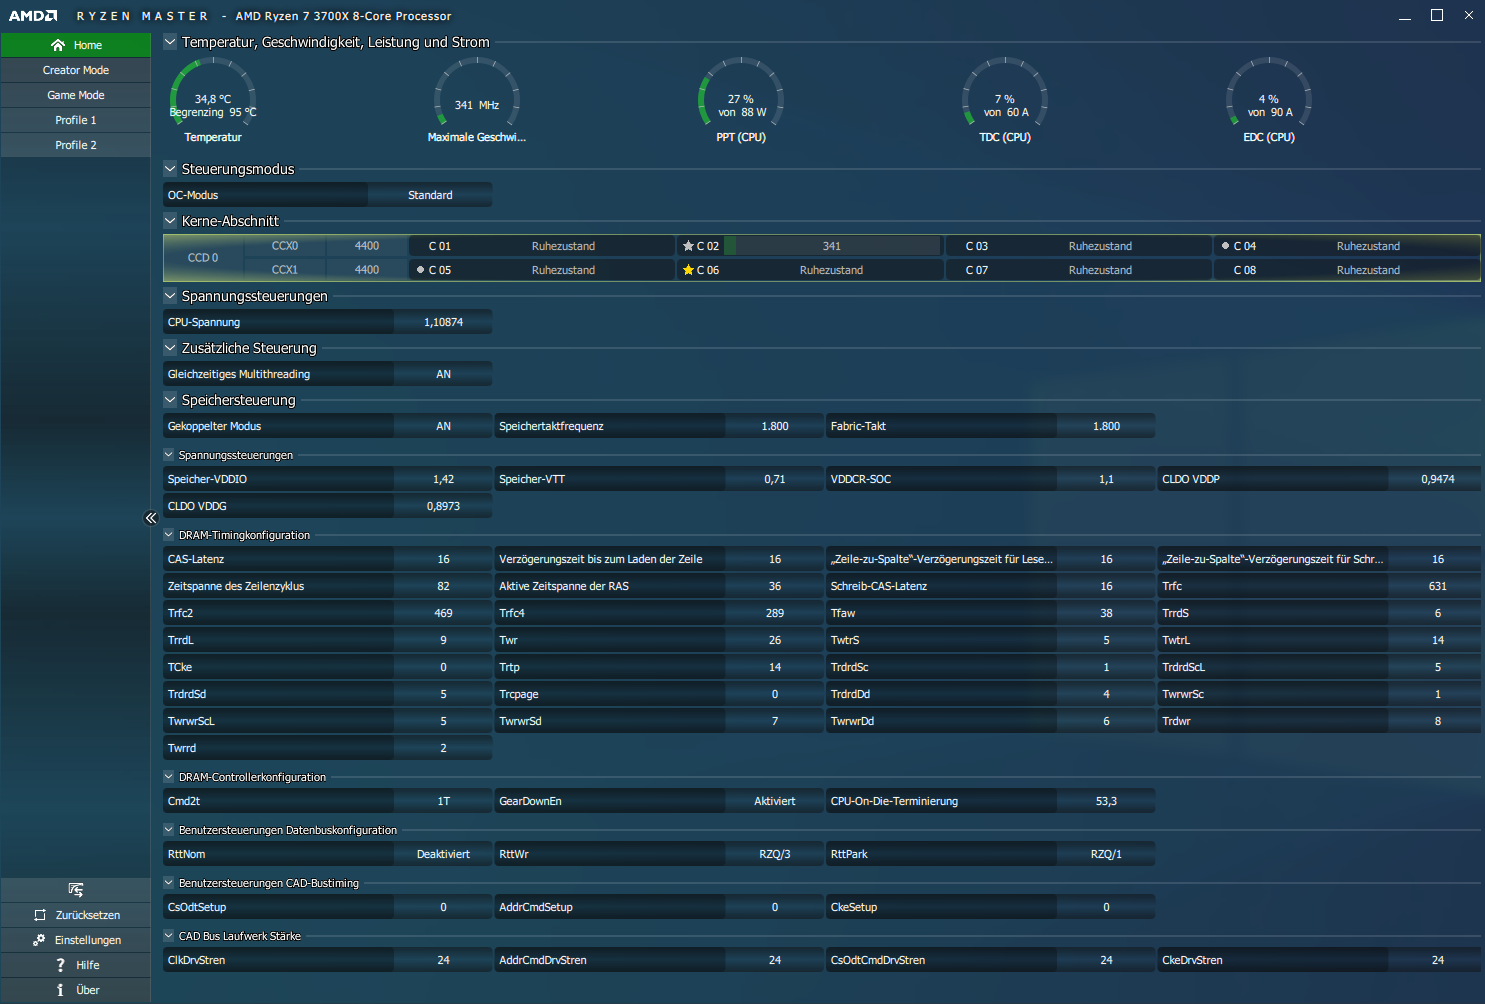The image size is (1485, 1004).
Task: Collapse the DRAM-Timingkonfiguration subsection
Action: [x=169, y=535]
